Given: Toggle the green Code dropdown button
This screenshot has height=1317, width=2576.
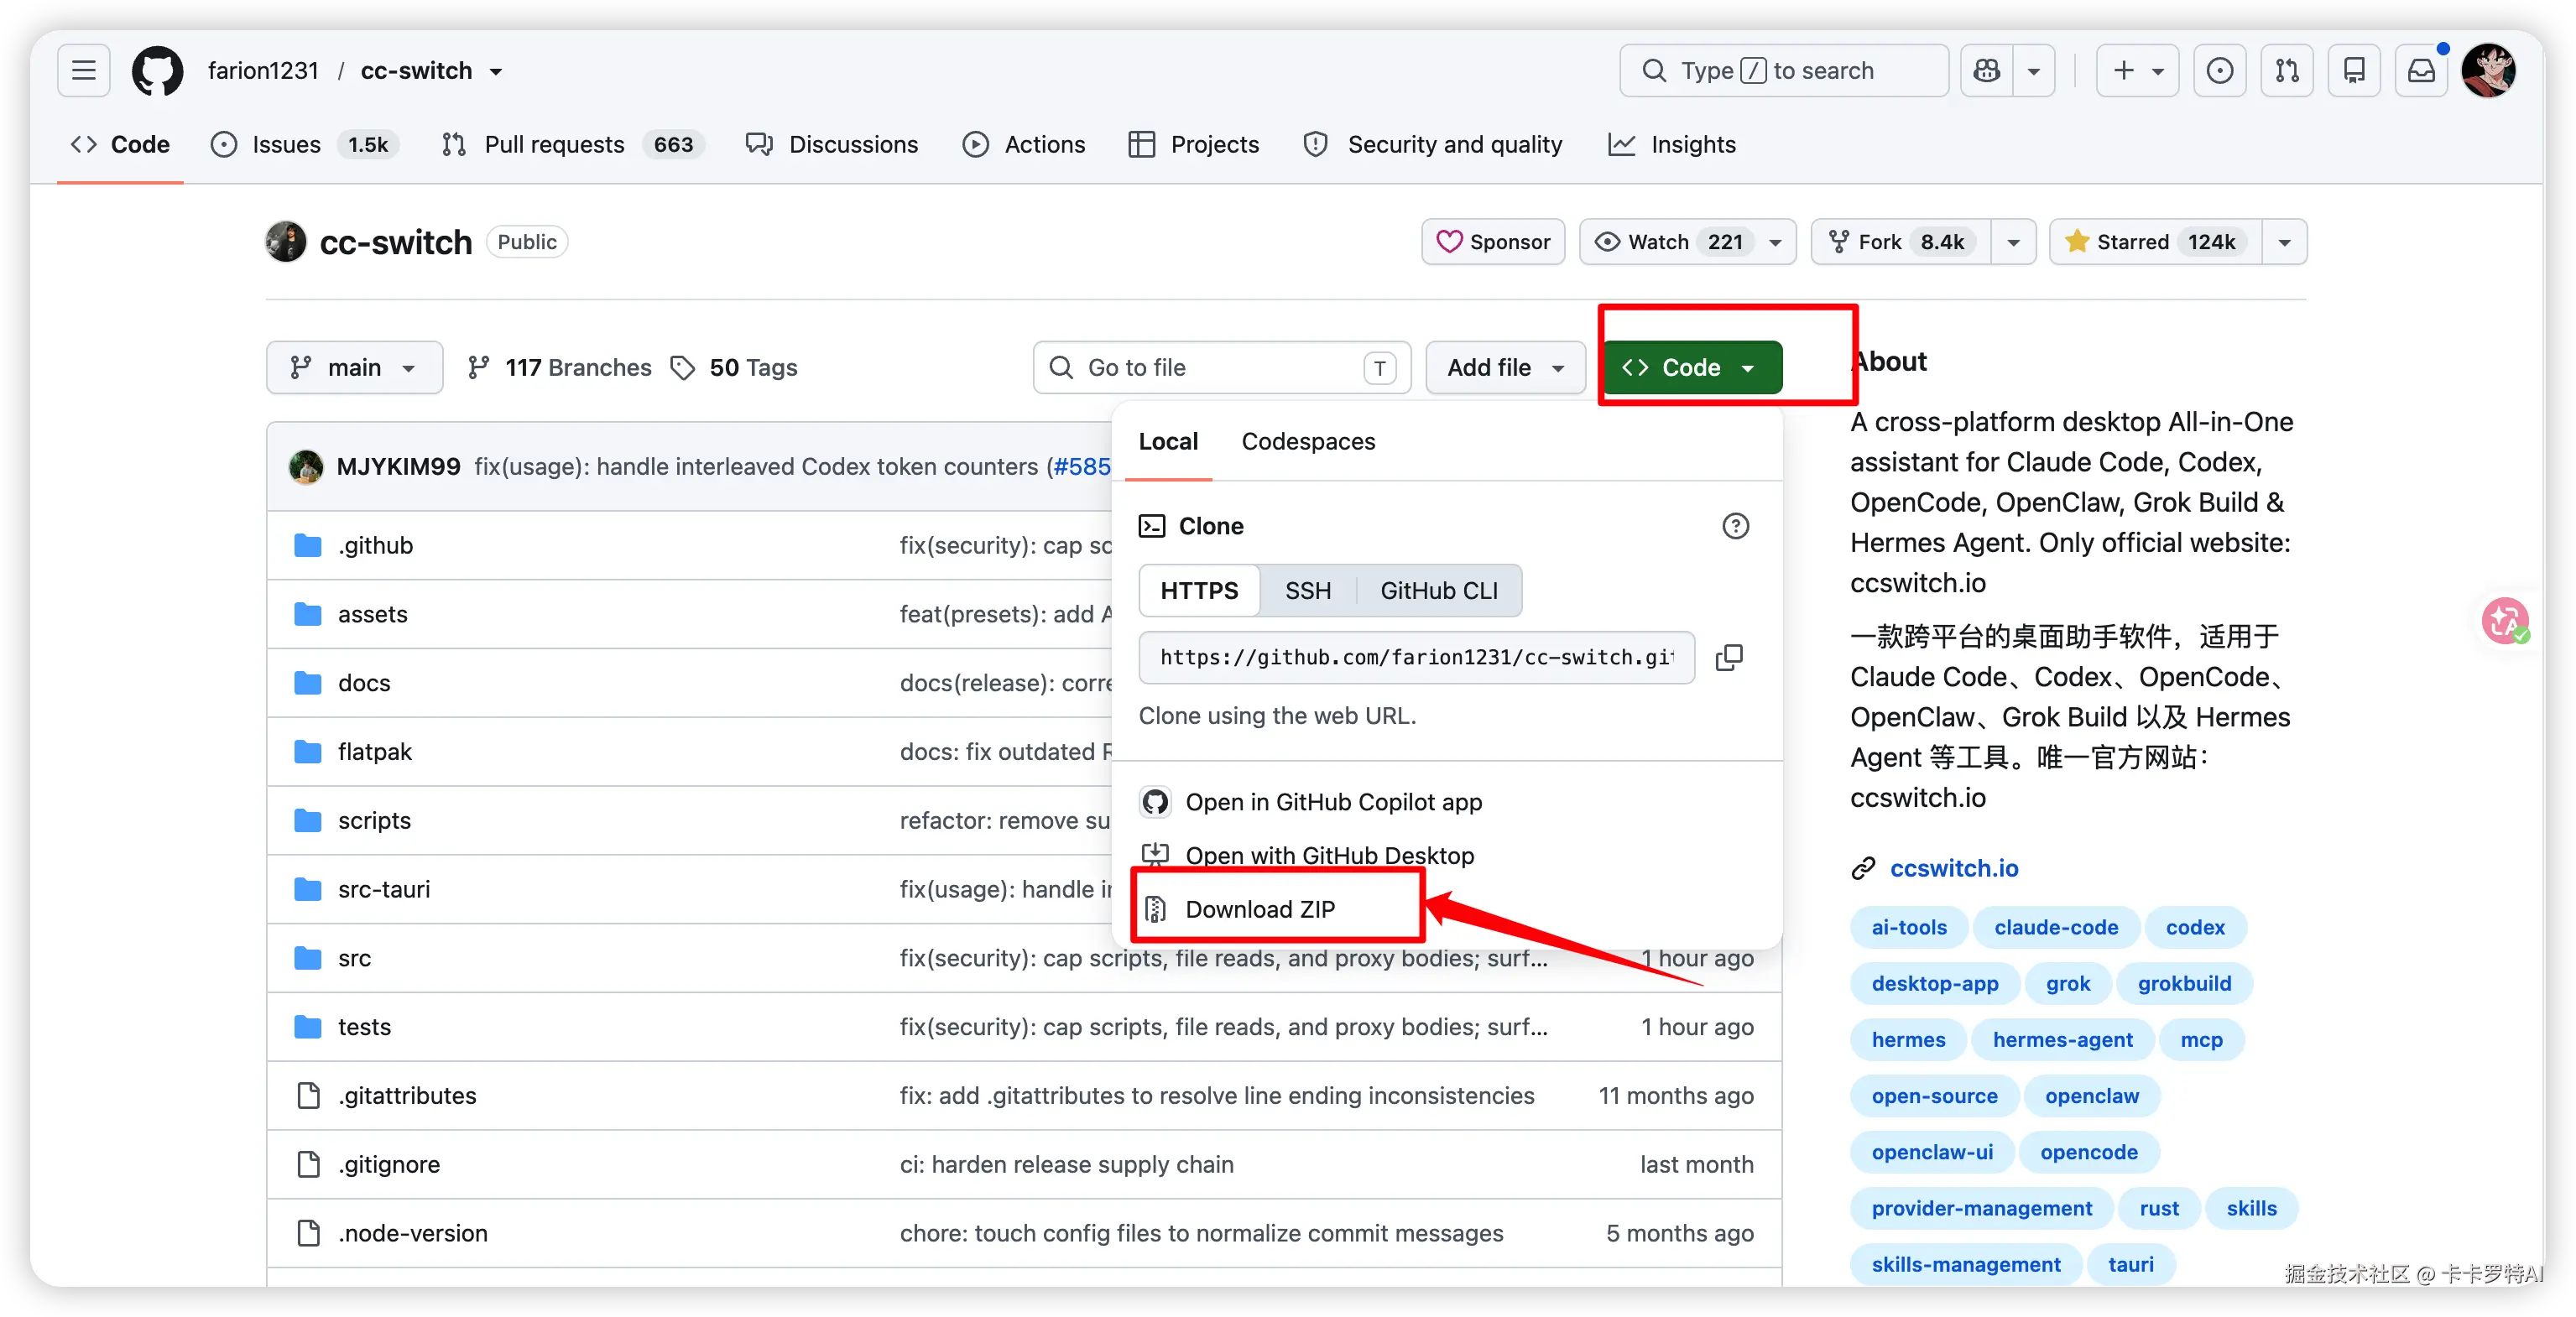Looking at the screenshot, I should point(1691,368).
